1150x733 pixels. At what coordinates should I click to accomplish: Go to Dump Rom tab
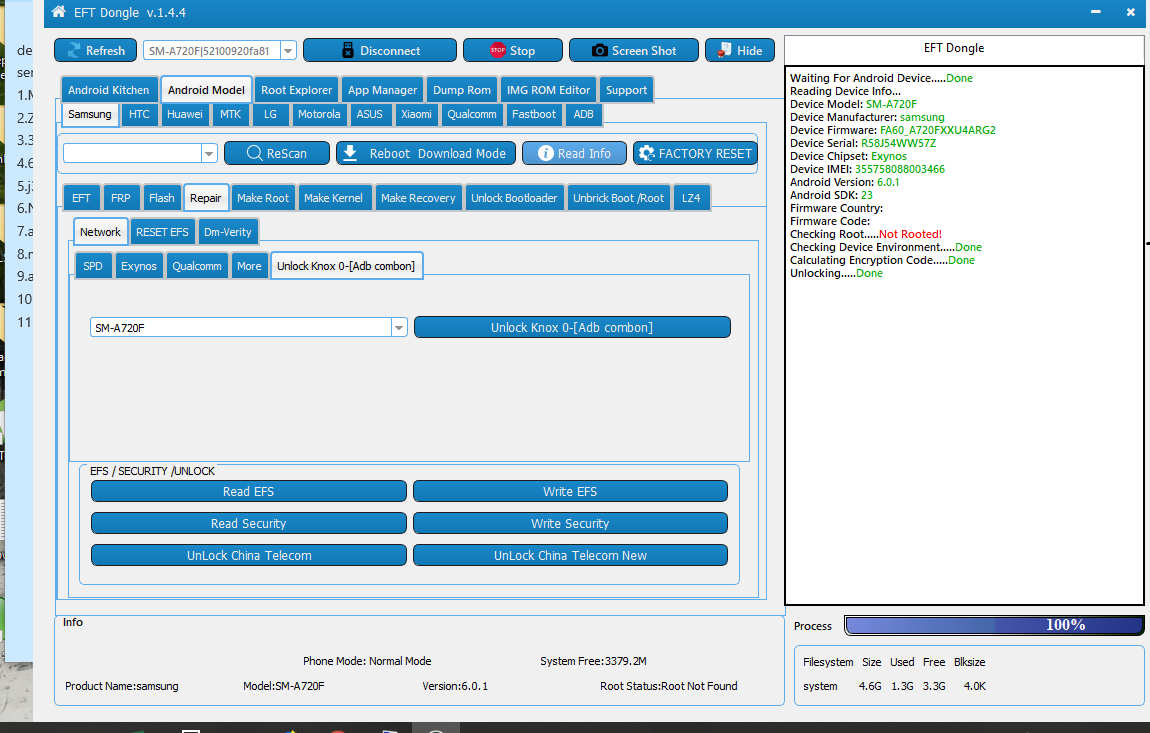(x=461, y=90)
